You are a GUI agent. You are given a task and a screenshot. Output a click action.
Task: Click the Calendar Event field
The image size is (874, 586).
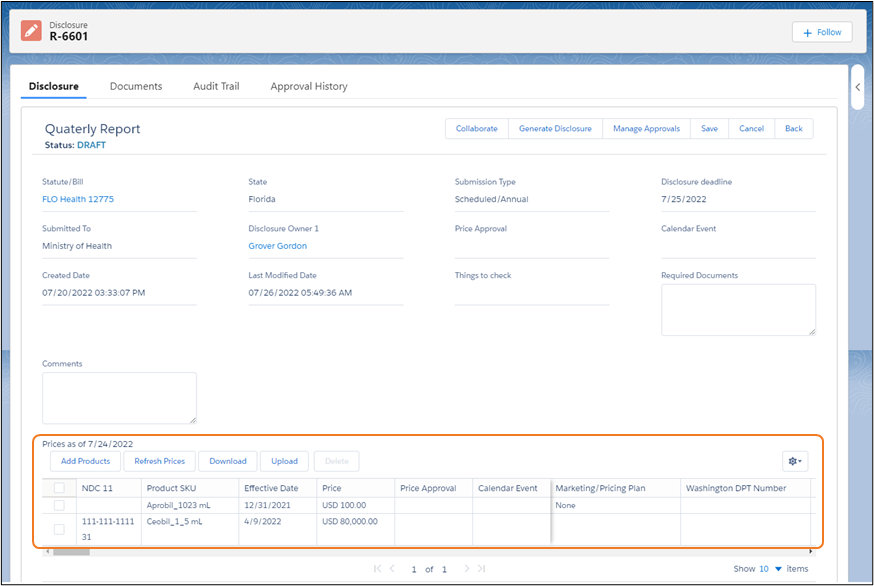pyautogui.click(x=739, y=246)
